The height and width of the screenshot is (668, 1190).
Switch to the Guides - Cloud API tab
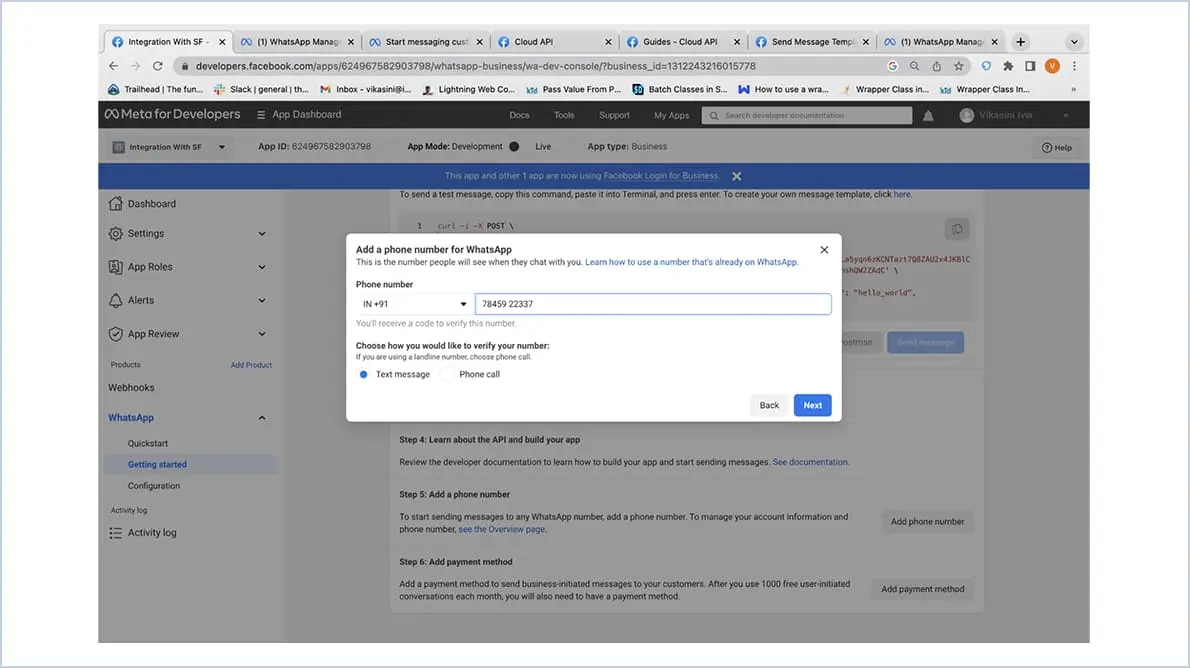(683, 42)
